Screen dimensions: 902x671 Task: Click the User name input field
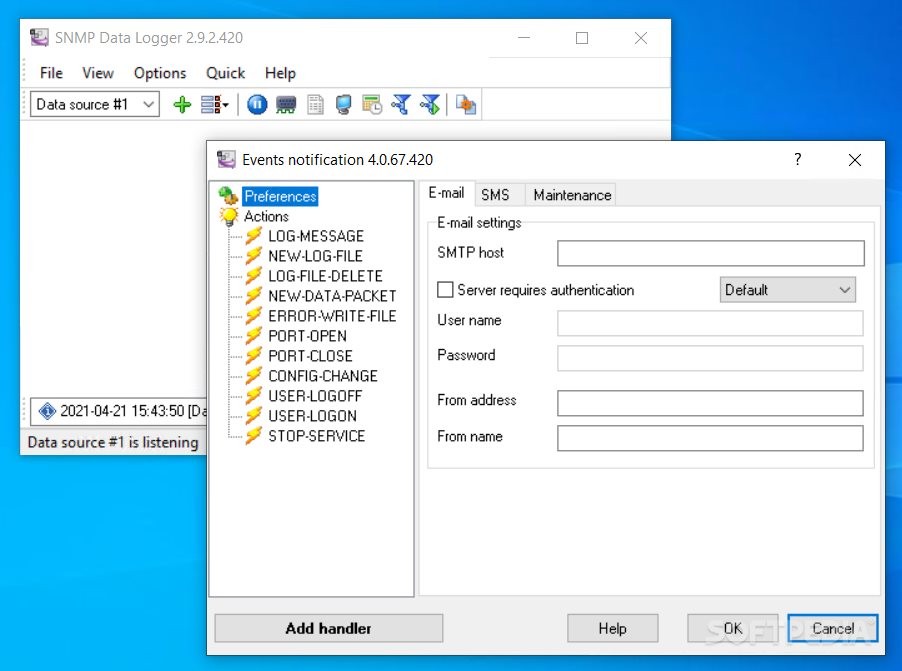(710, 323)
